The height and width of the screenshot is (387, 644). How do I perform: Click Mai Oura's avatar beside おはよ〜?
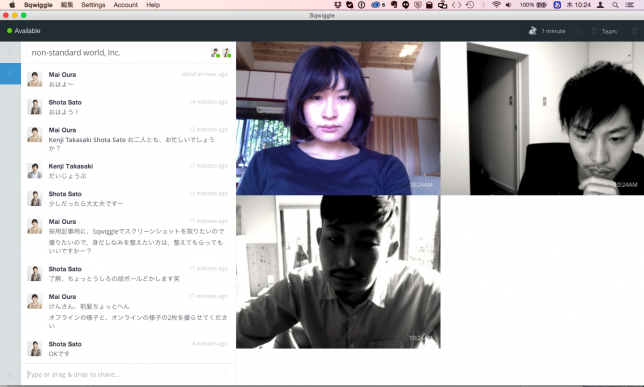pyautogui.click(x=34, y=79)
